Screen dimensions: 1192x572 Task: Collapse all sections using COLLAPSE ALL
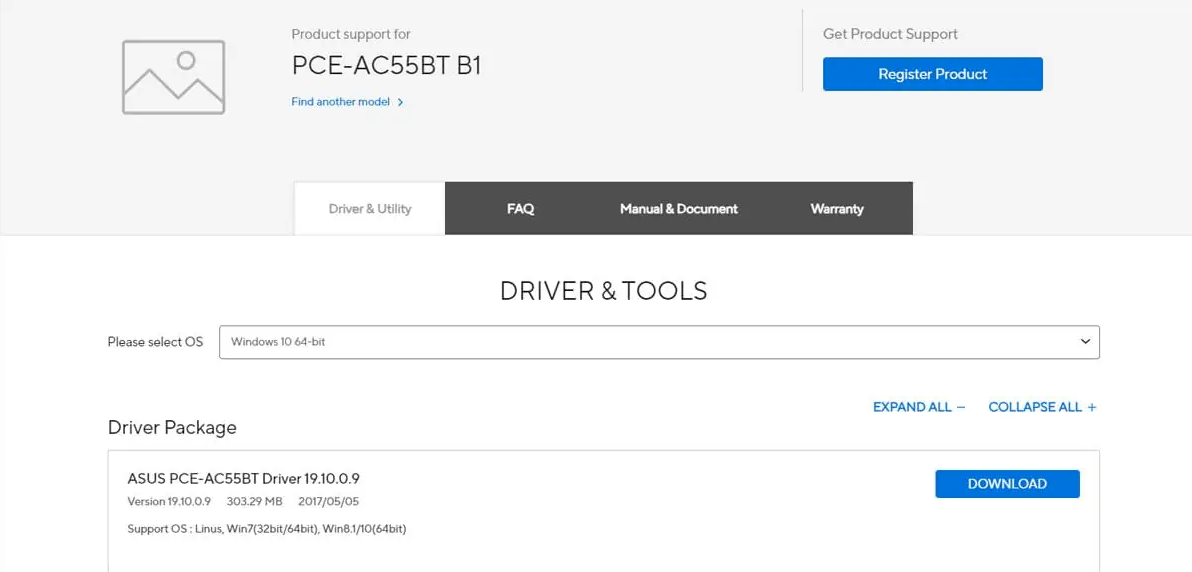(x=1035, y=407)
